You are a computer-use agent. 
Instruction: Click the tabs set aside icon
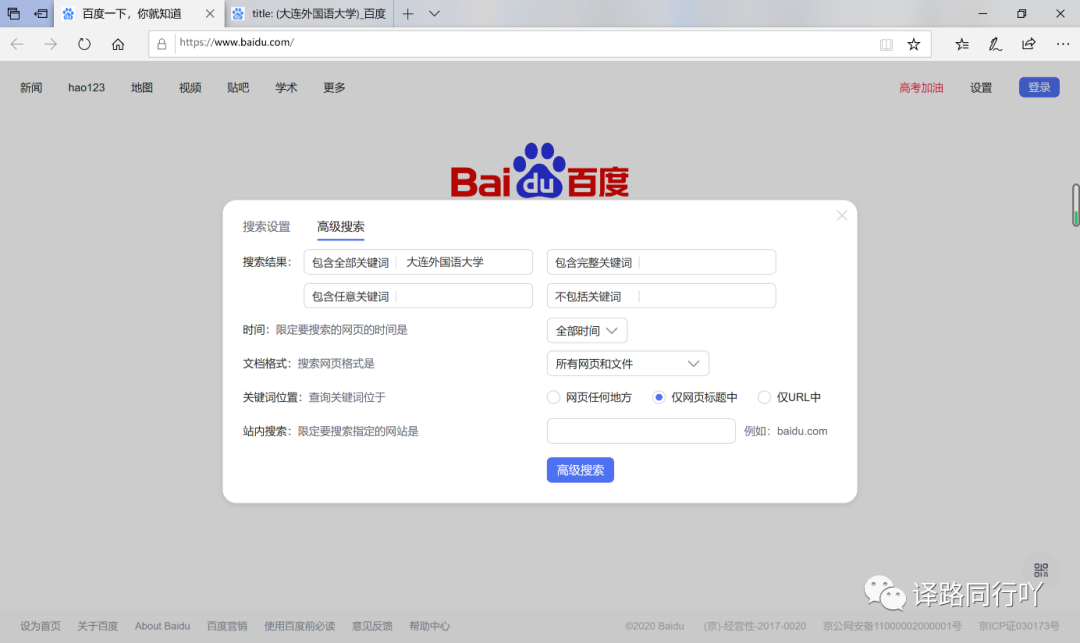[14, 13]
